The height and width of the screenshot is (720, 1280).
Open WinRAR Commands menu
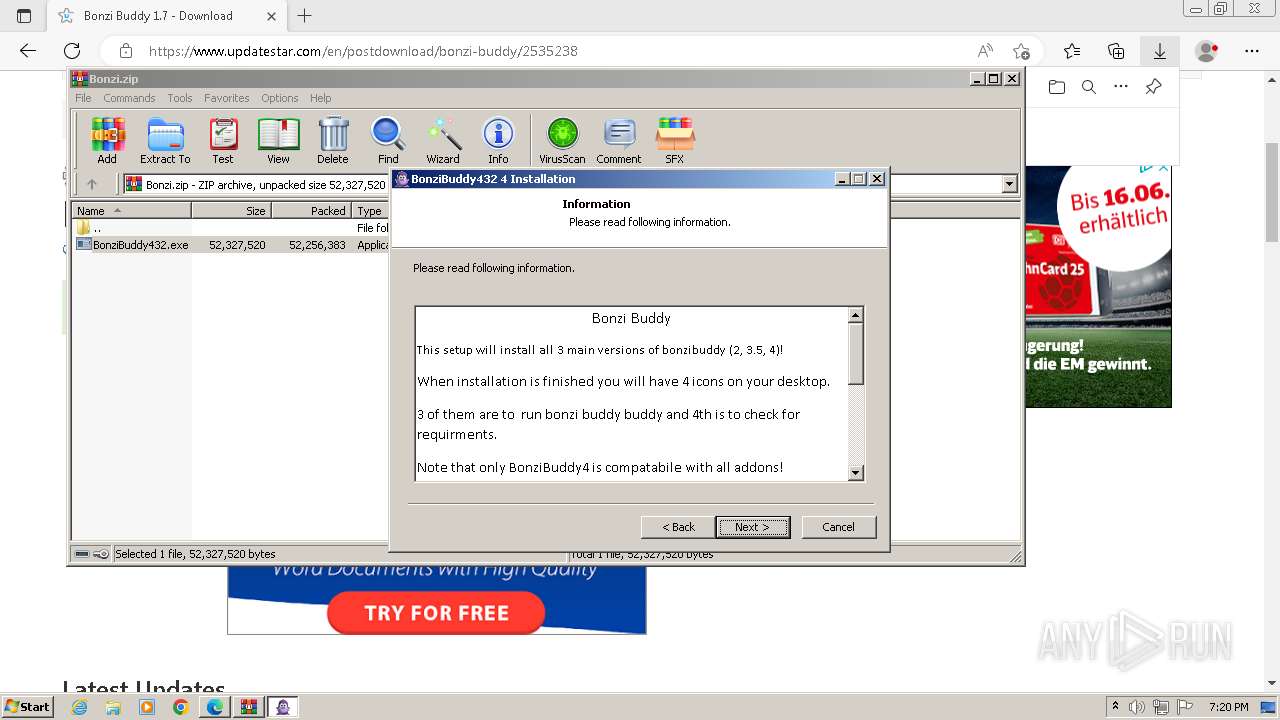[x=129, y=98]
